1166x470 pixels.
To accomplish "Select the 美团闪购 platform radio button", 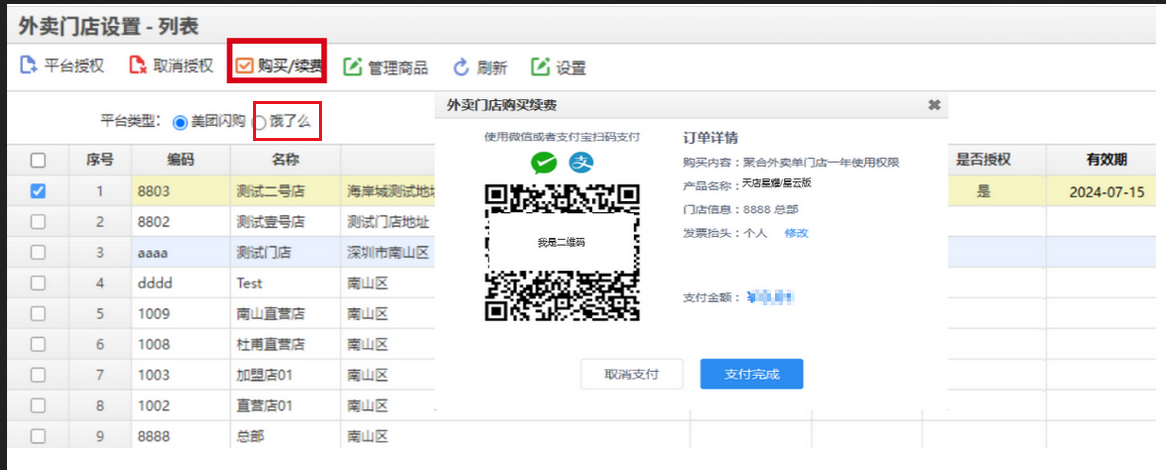I will point(179,123).
